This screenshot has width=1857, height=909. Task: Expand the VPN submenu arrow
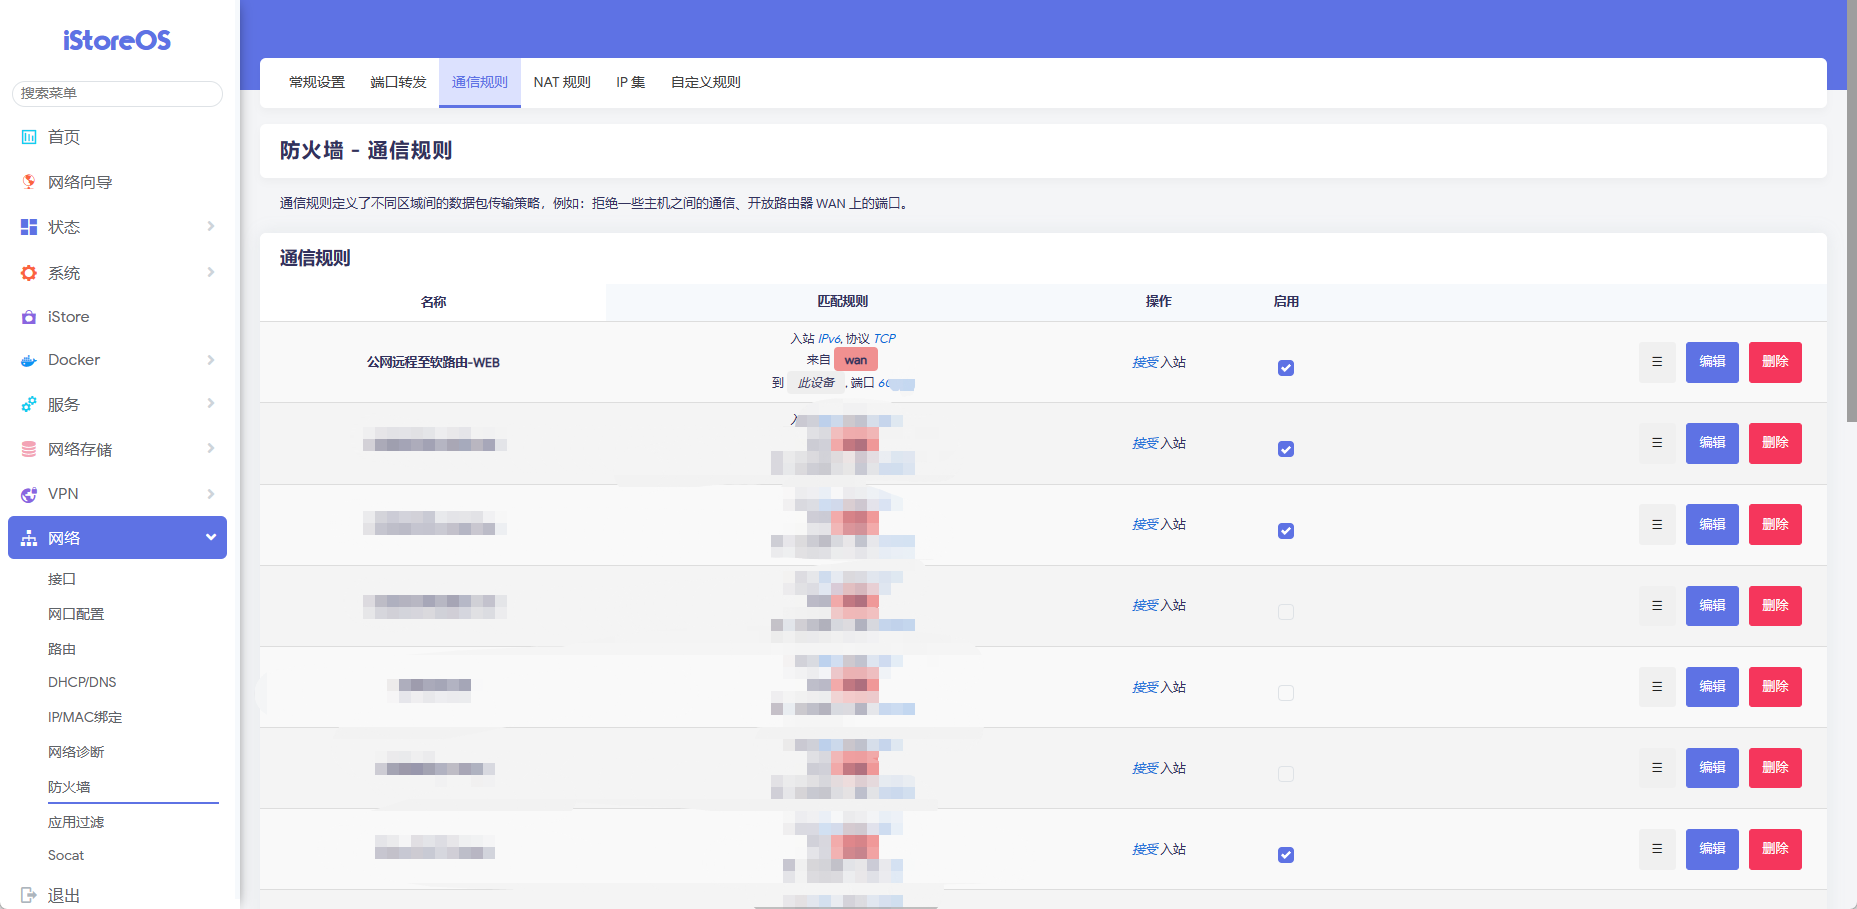211,494
